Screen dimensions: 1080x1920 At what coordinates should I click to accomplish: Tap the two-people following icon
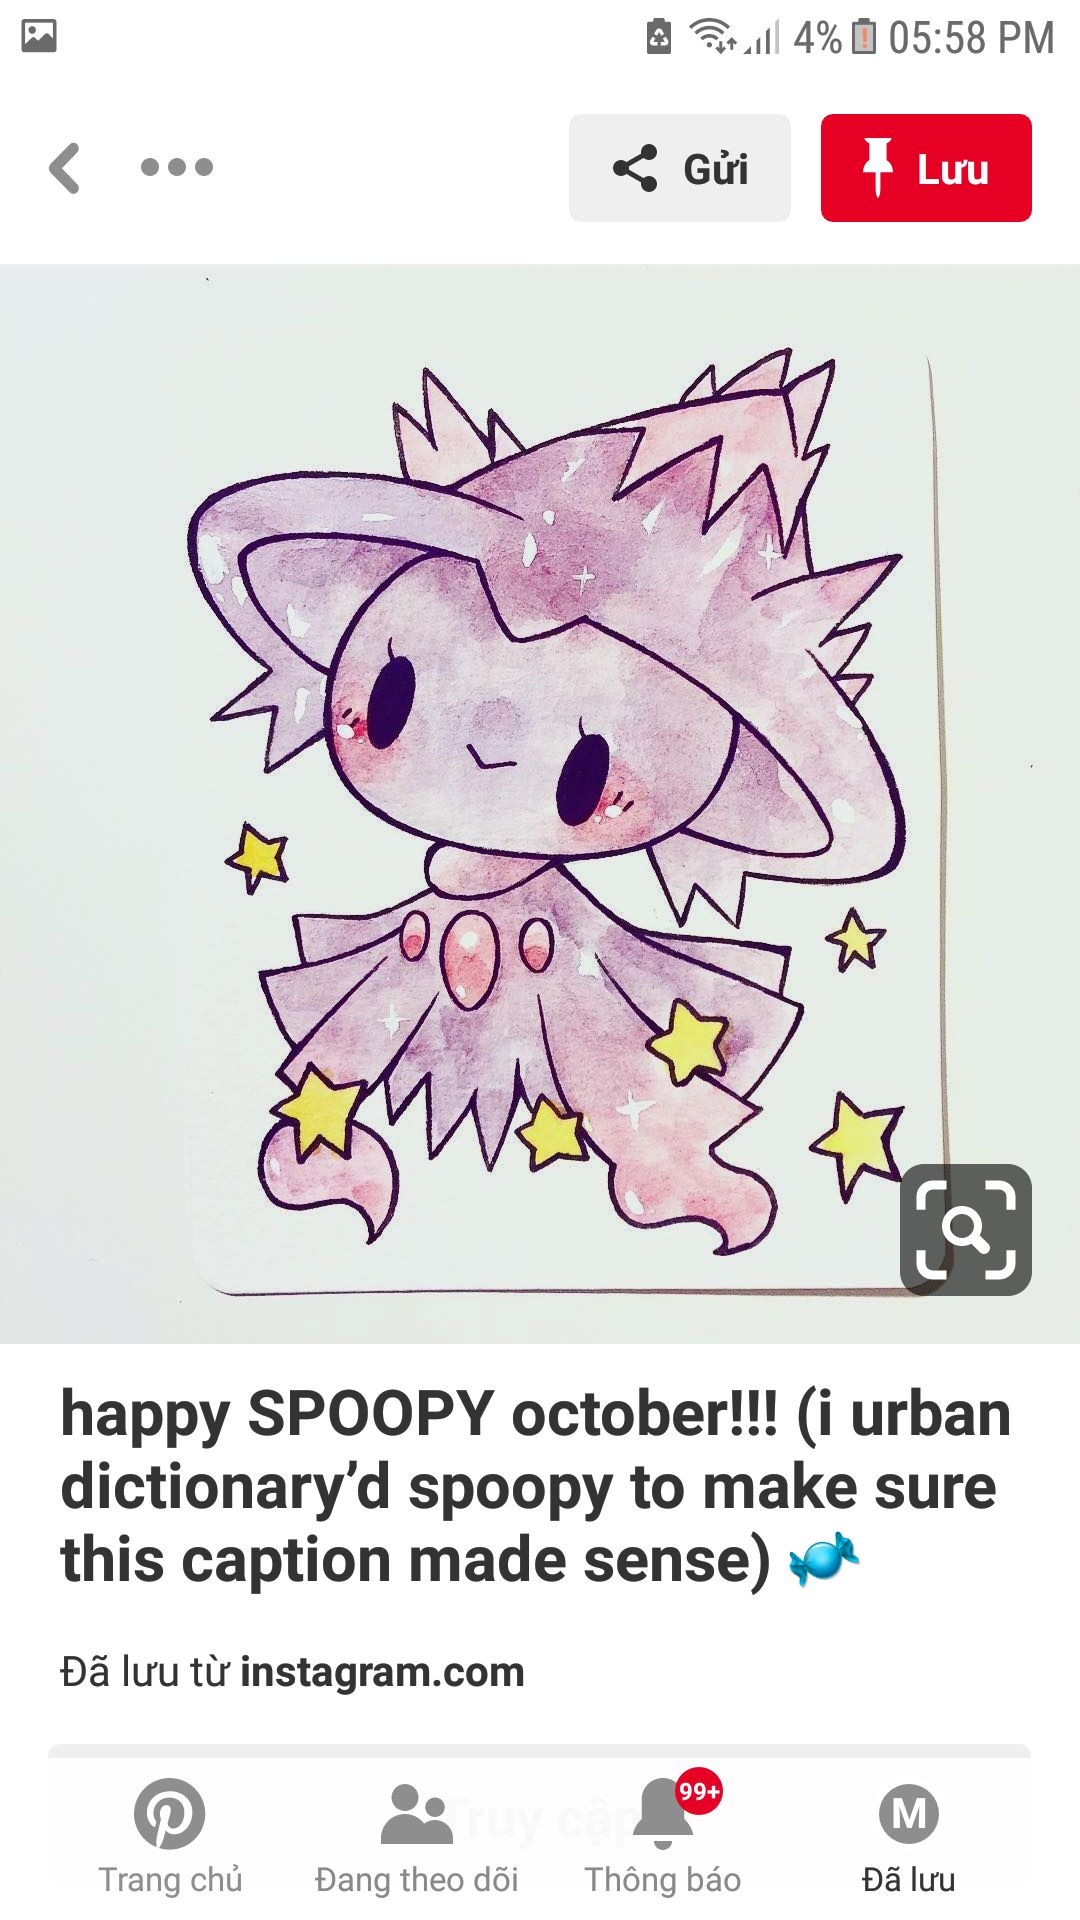point(417,1814)
